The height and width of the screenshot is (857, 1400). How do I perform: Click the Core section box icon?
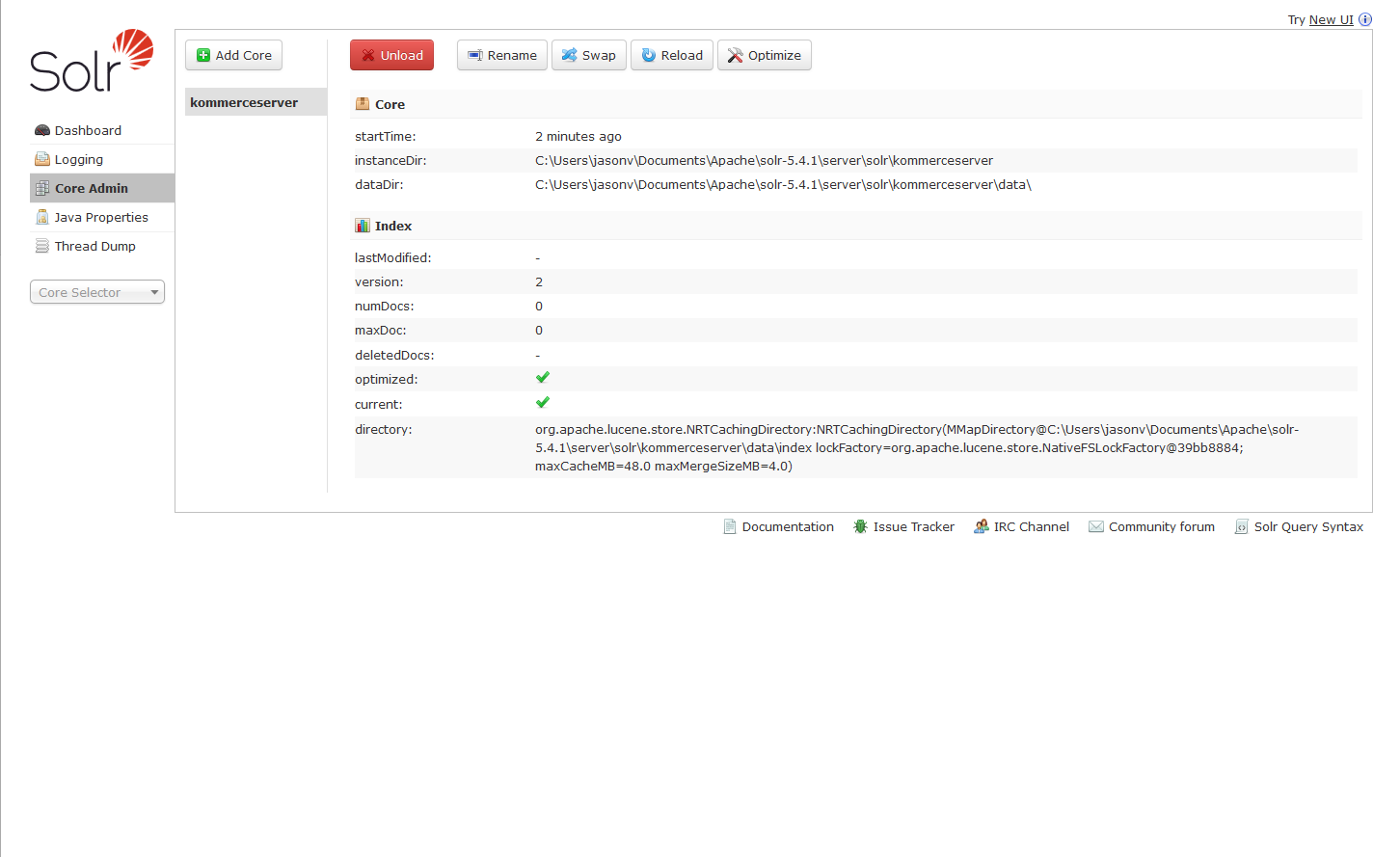click(363, 104)
